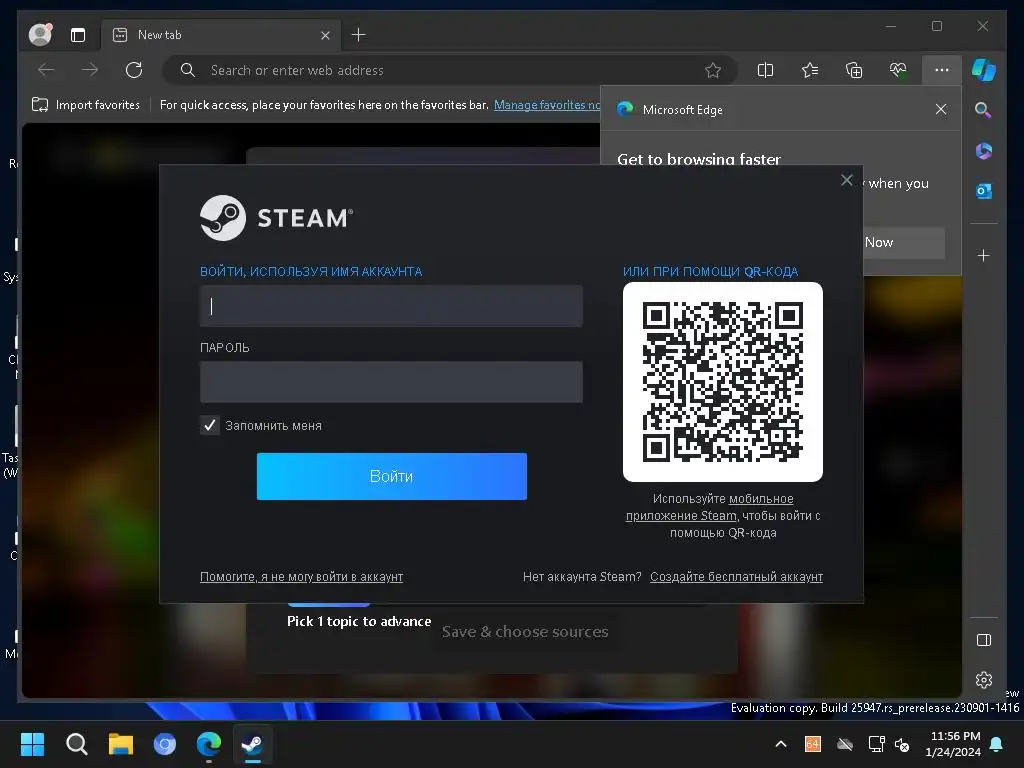
Task: Click the Now button in Edge popup
Action: 904,242
